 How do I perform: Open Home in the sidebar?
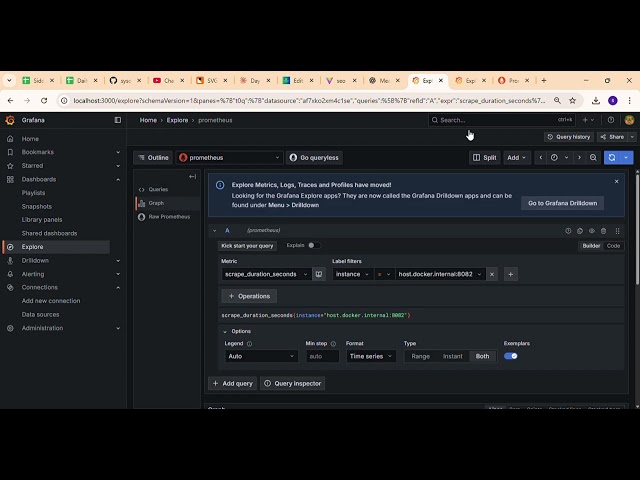point(30,139)
